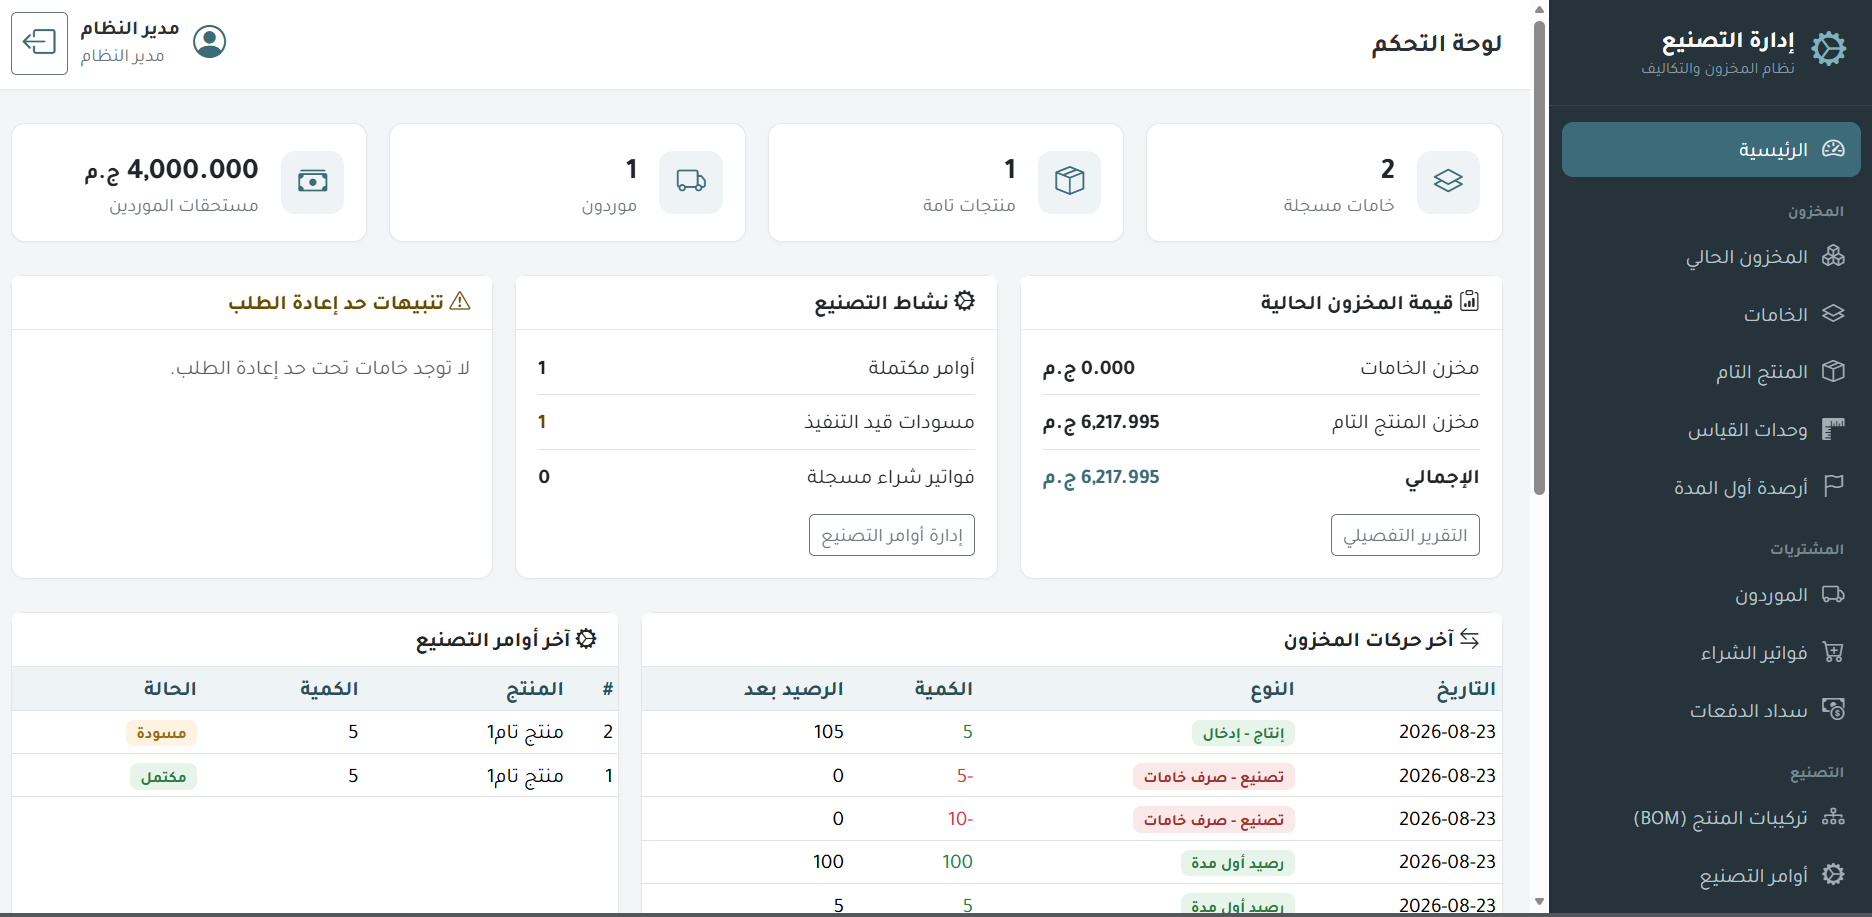The height and width of the screenshot is (917, 1872).
Task: Click the truck icon next to الموردون in sidebar
Action: click(1833, 594)
